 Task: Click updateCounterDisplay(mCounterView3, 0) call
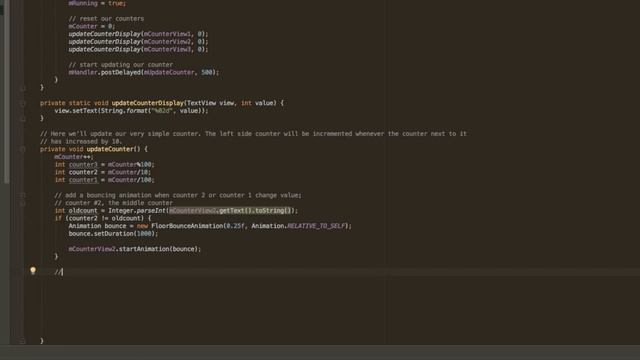tap(138, 49)
